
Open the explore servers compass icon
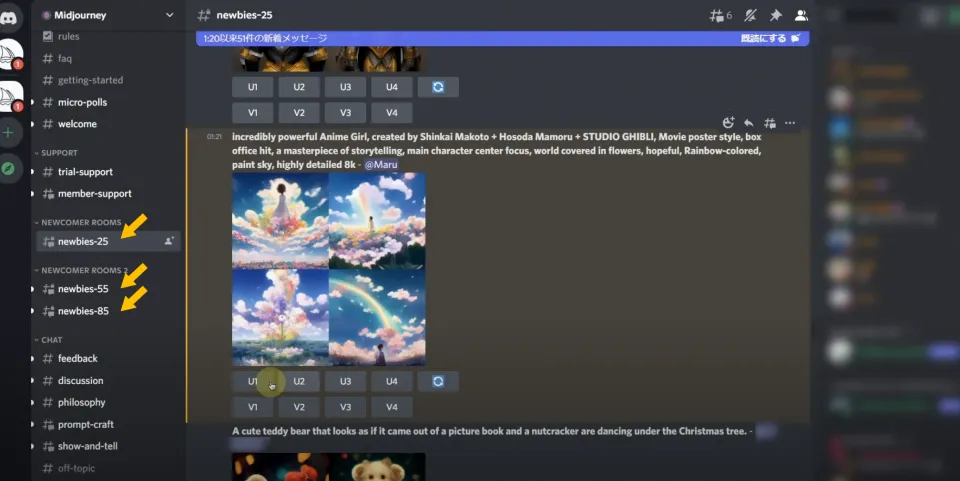point(9,168)
